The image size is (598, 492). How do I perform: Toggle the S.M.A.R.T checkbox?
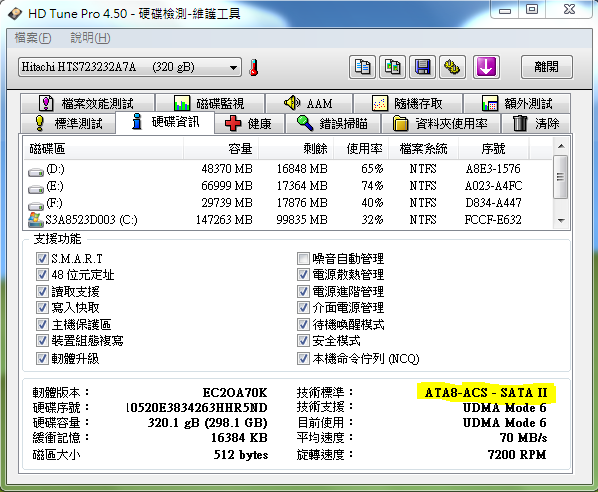click(42, 259)
